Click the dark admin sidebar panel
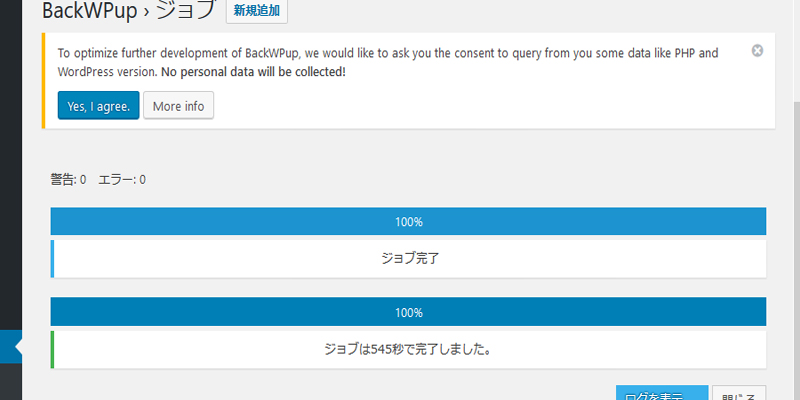The image size is (800, 400). pyautogui.click(x=11, y=165)
